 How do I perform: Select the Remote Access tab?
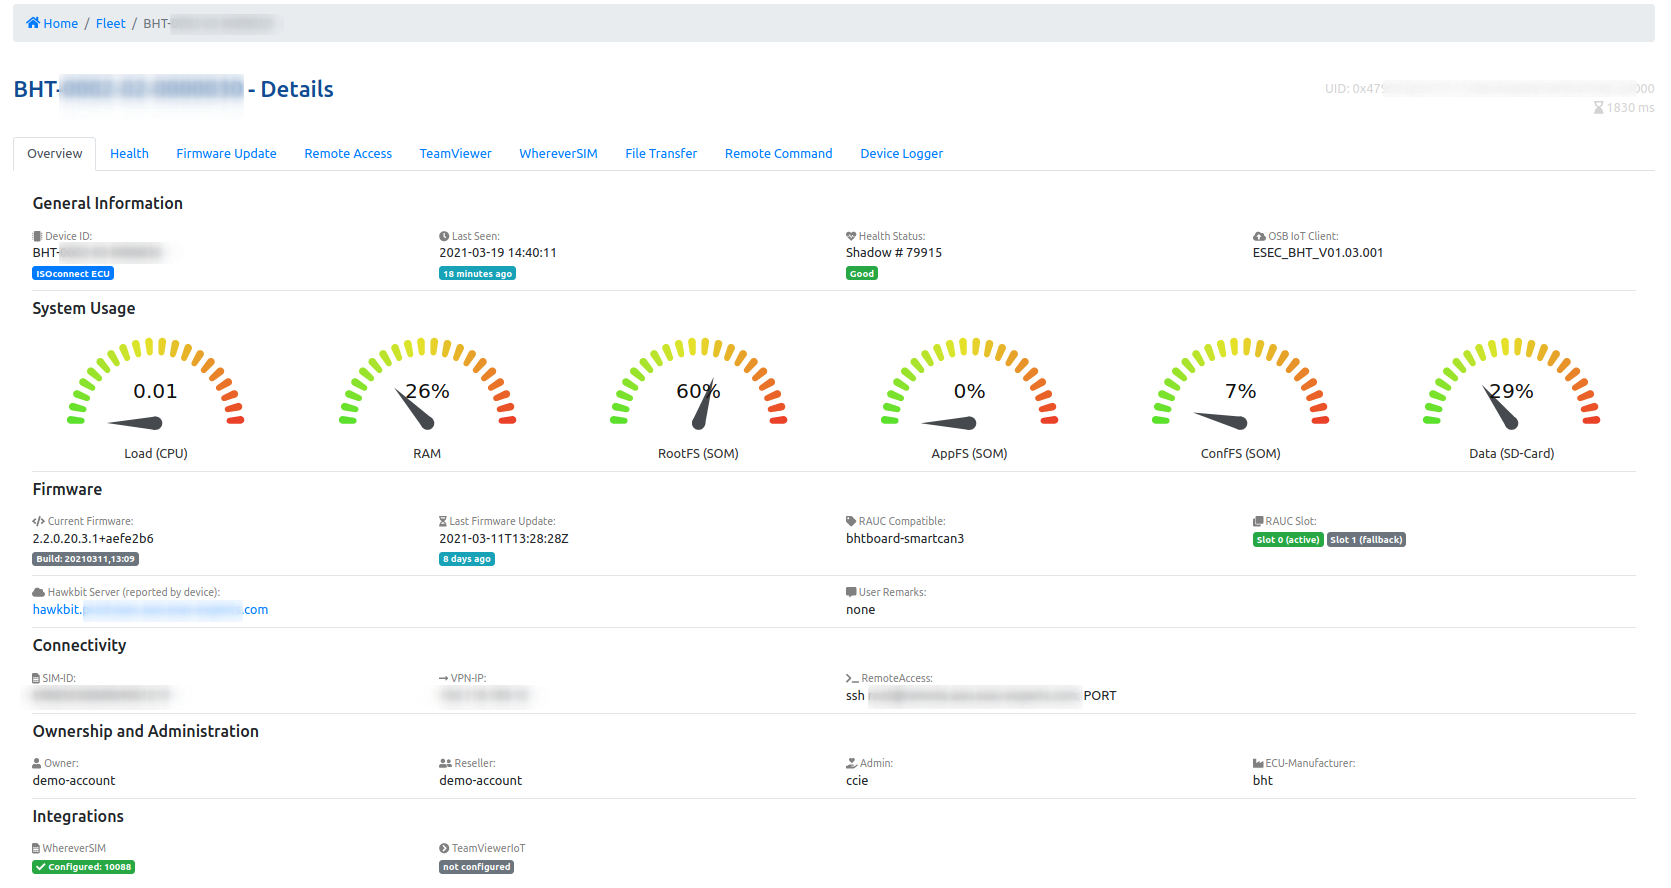click(348, 154)
